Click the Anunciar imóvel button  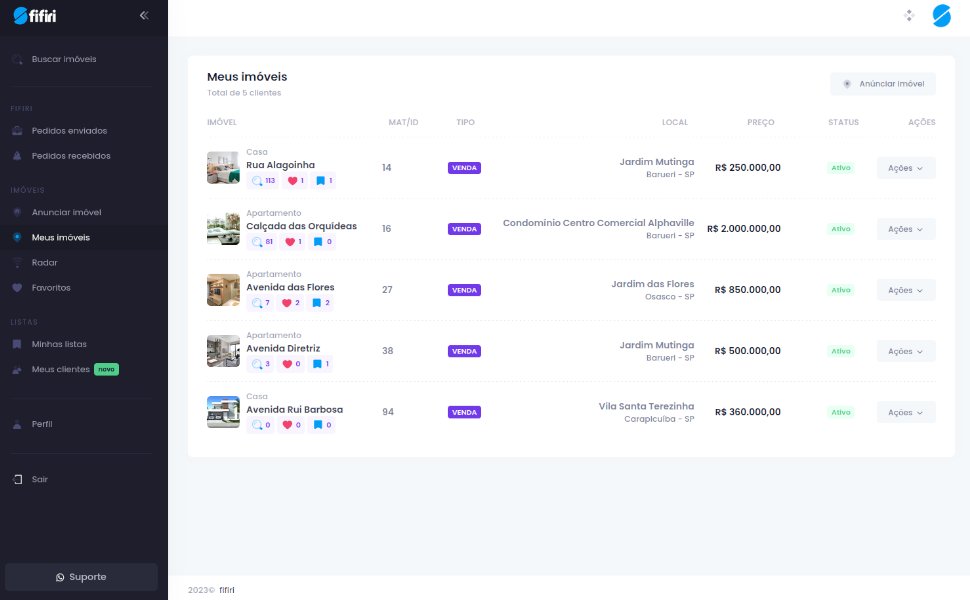click(x=883, y=84)
